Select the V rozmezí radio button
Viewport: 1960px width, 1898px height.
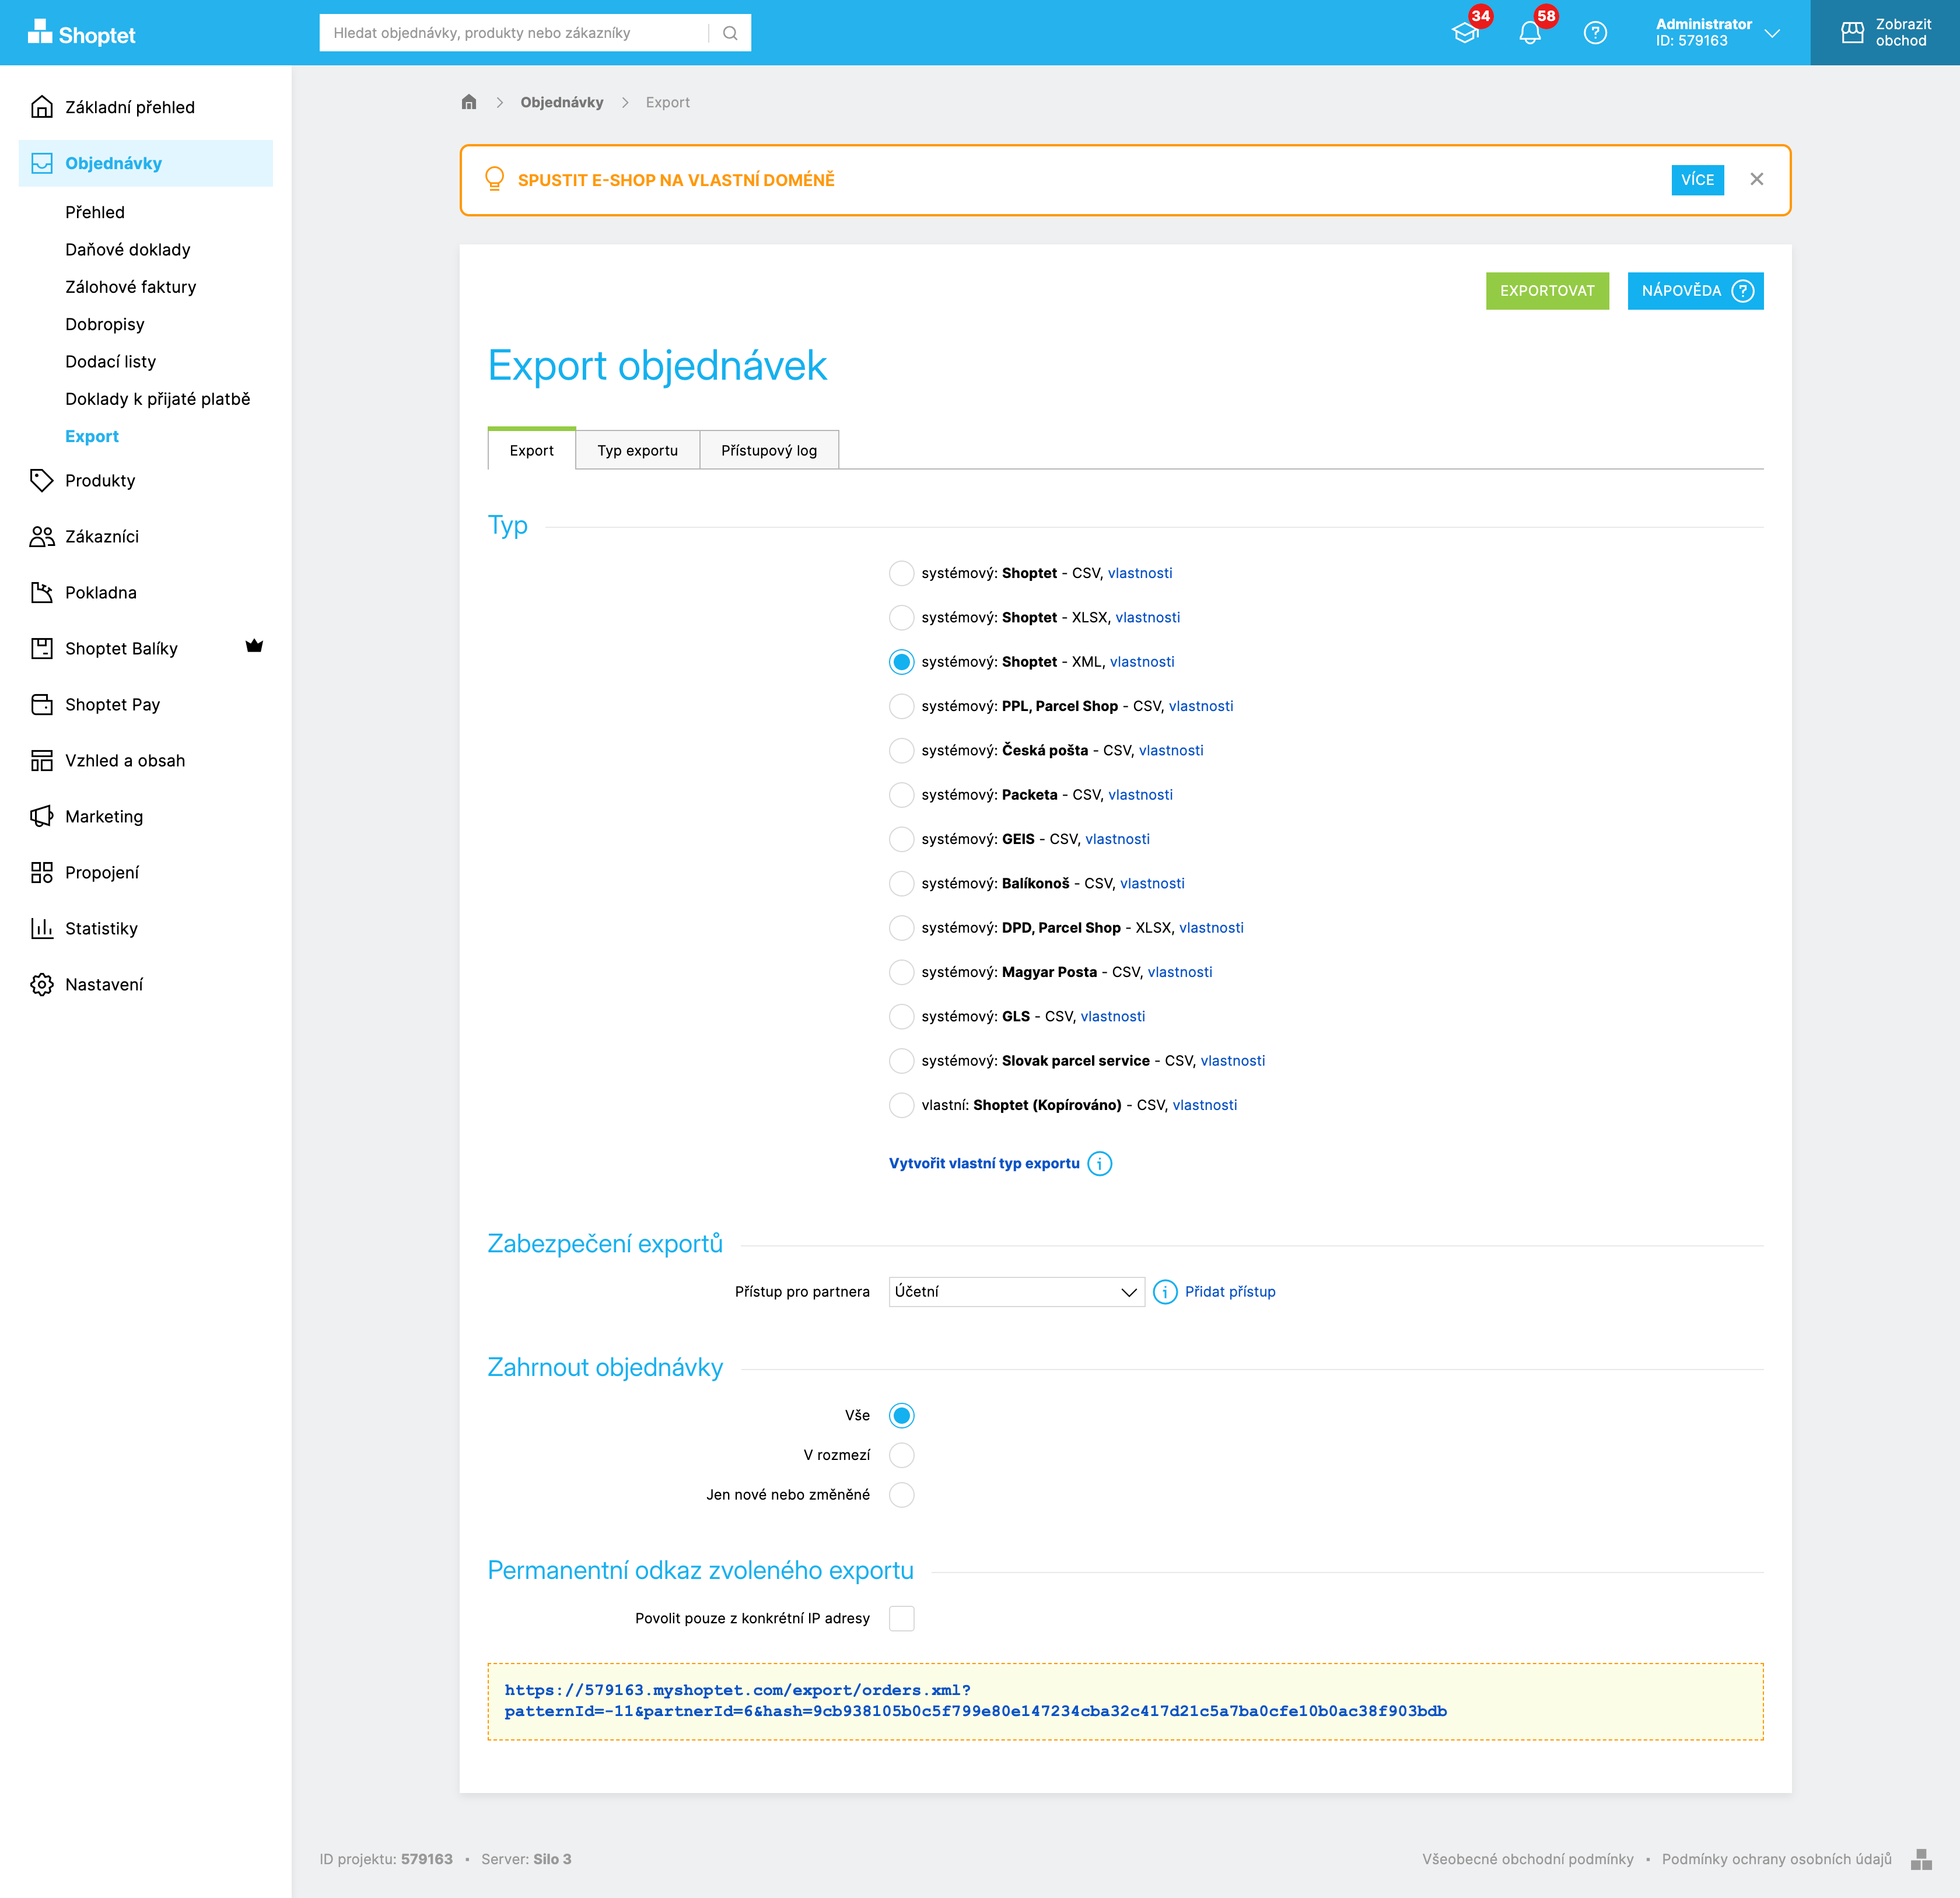901,1455
